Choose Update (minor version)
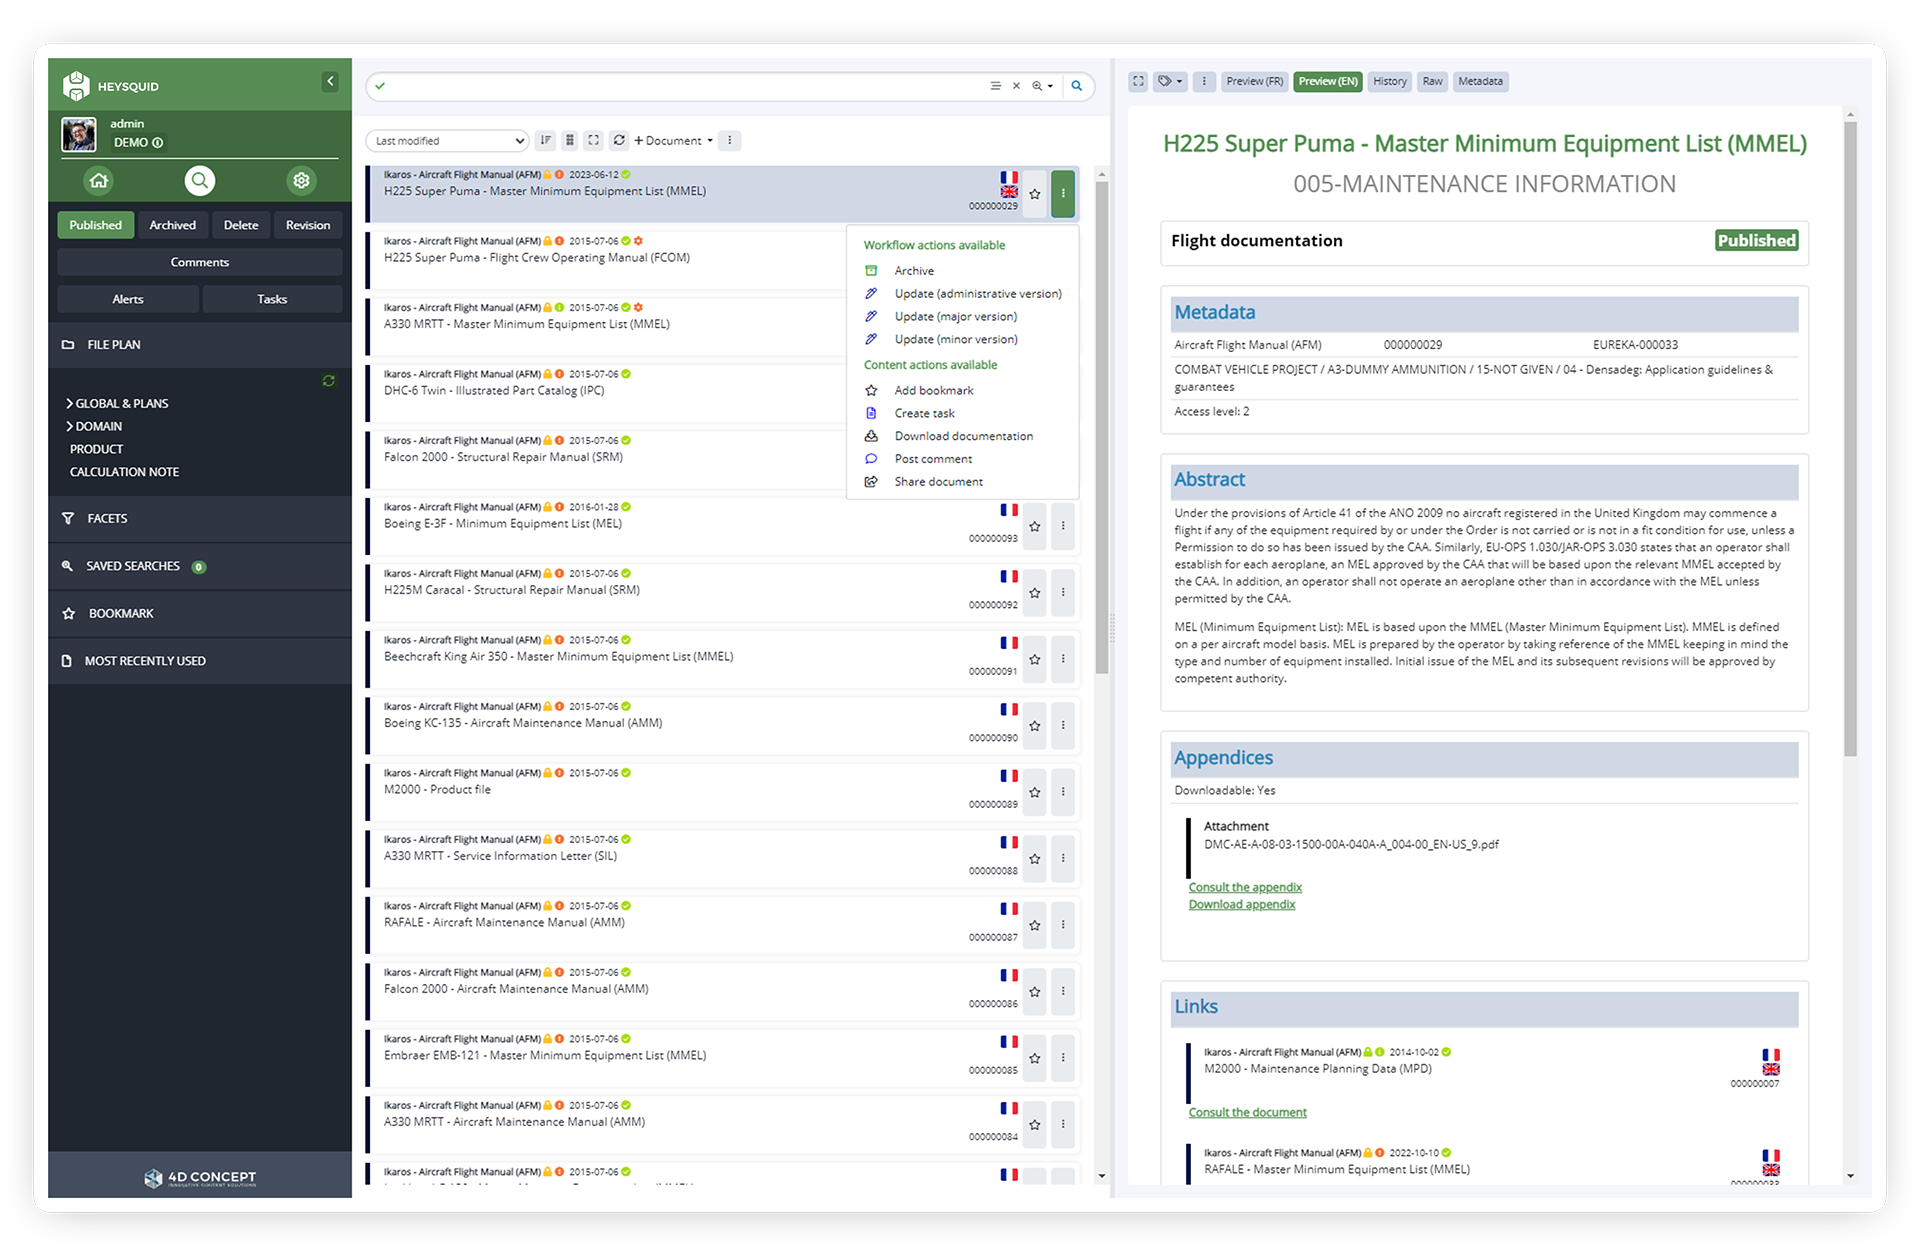Screen dimensions: 1920x1256 (x=955, y=340)
